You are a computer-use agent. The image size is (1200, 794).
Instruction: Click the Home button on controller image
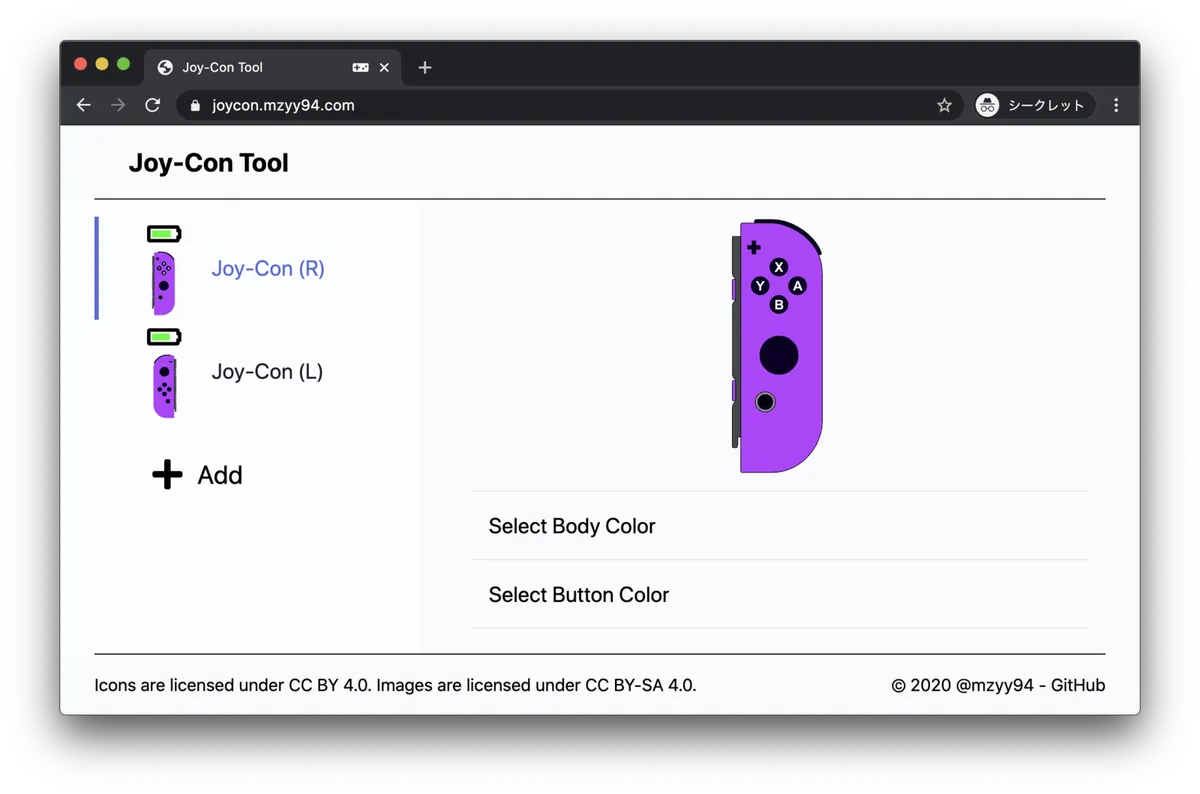click(x=765, y=402)
